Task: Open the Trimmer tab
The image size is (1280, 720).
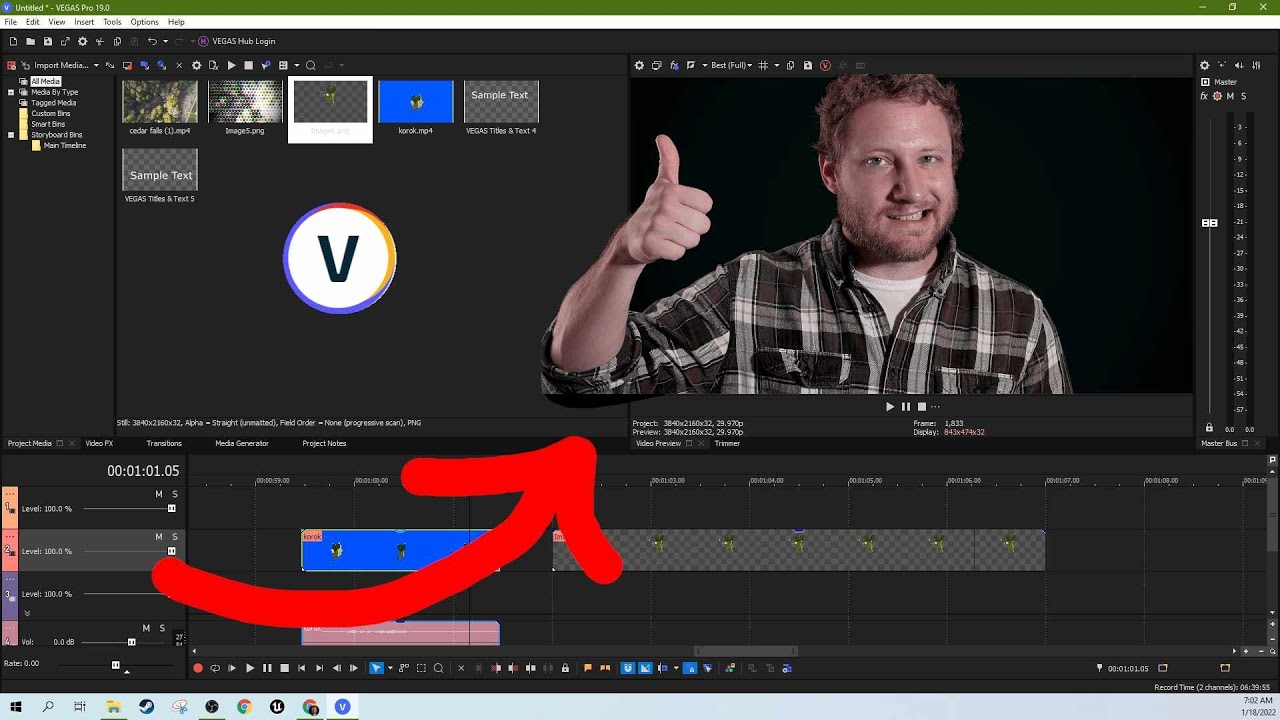Action: pyautogui.click(x=727, y=443)
